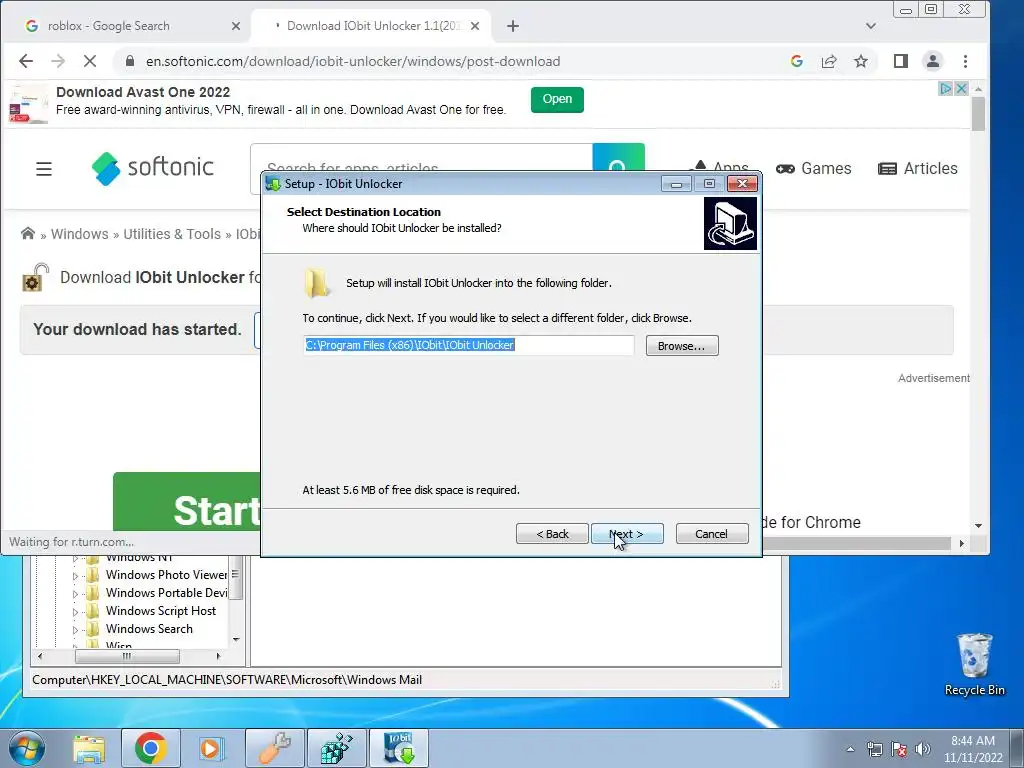Image resolution: width=1024 pixels, height=768 pixels.
Task: Bookmark this page with star icon
Action: pyautogui.click(x=861, y=61)
